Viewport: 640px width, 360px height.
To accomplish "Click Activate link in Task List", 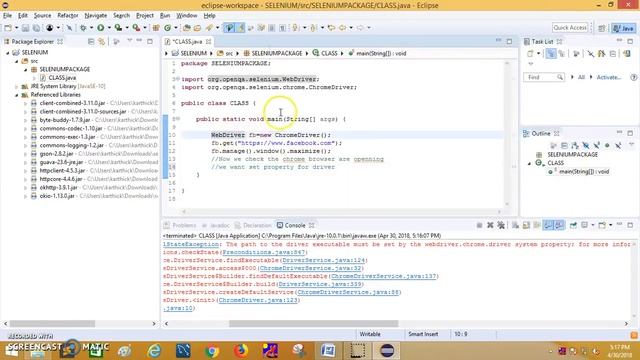I will [x=608, y=77].
